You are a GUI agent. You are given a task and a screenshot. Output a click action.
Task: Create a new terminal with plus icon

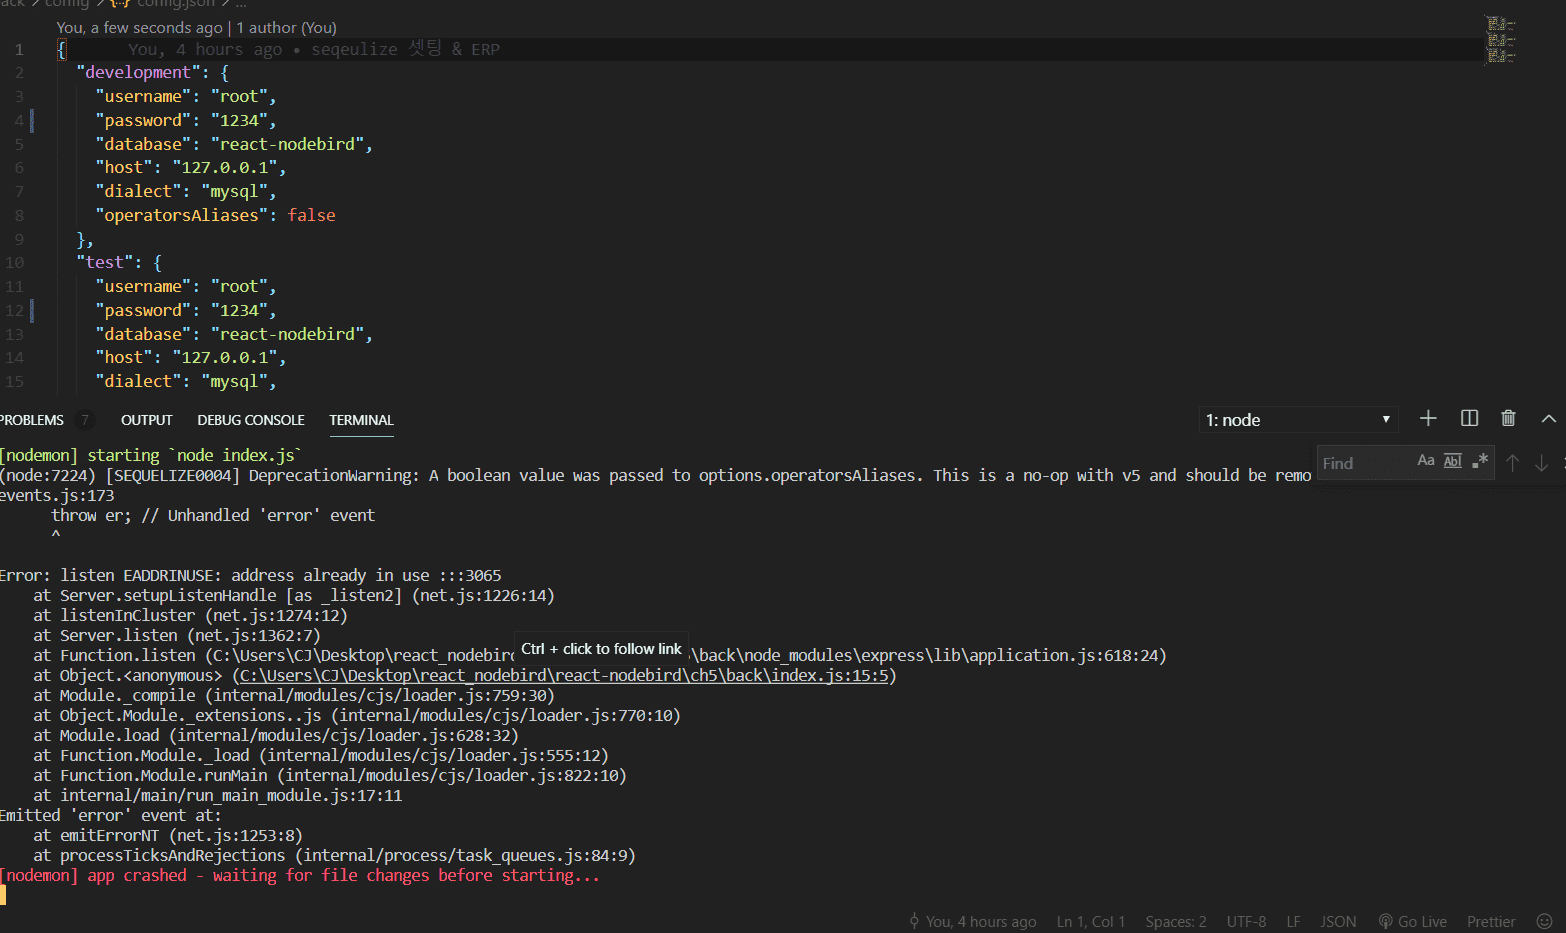pyautogui.click(x=1428, y=419)
